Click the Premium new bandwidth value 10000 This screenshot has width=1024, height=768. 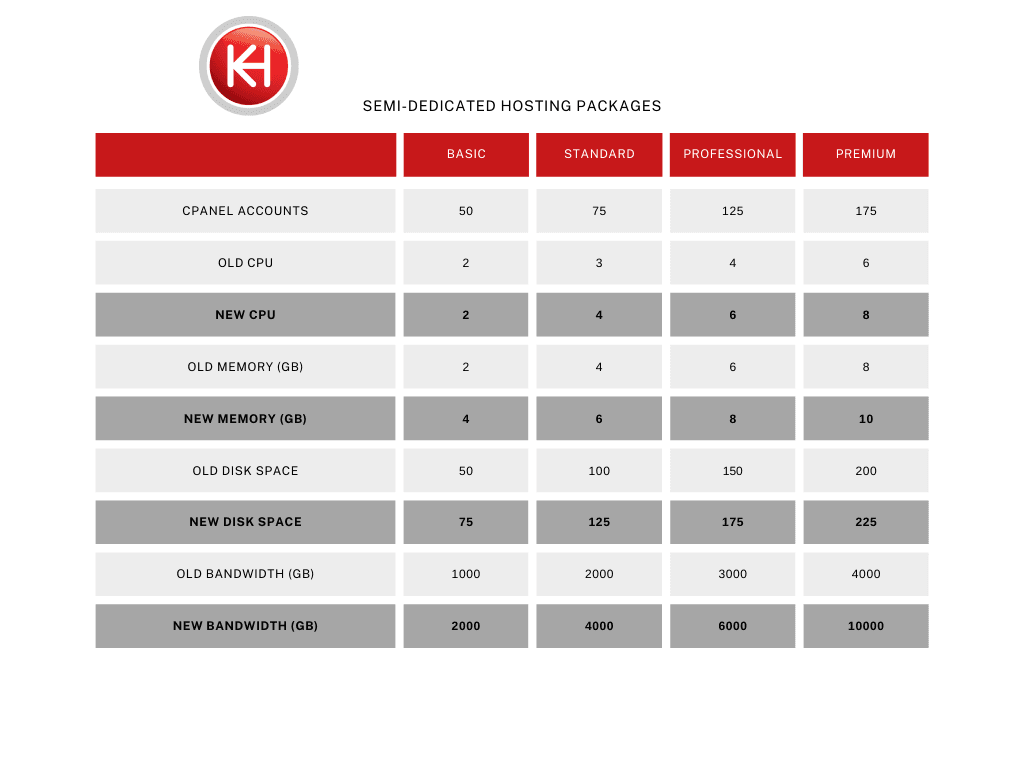click(866, 626)
